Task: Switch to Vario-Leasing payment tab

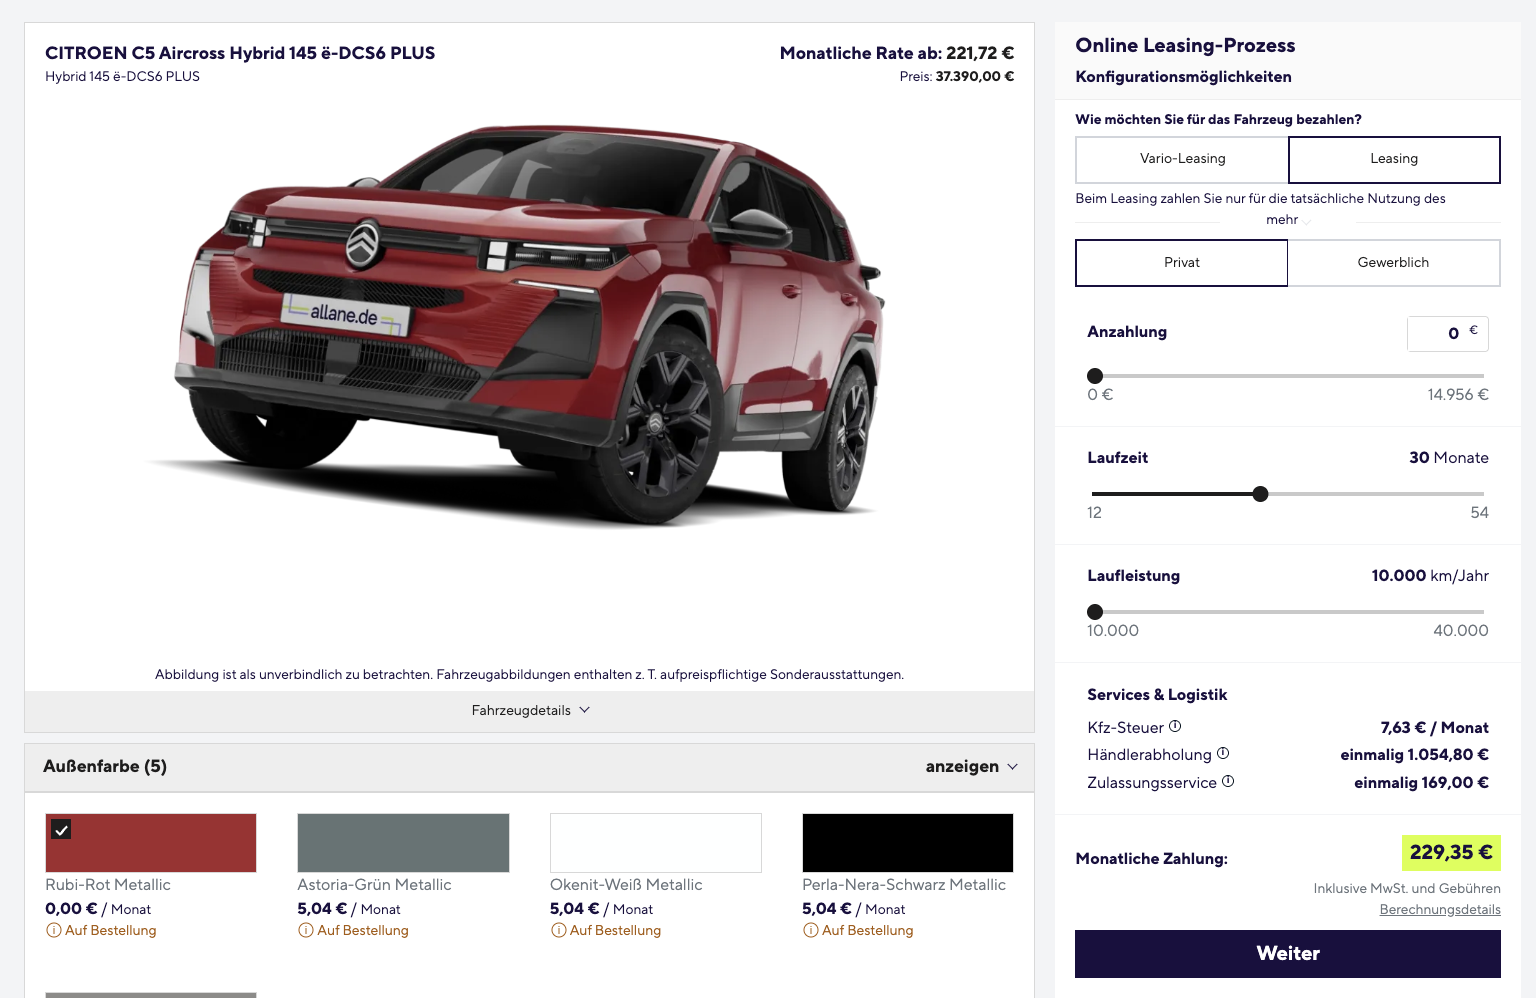Action: (x=1182, y=158)
